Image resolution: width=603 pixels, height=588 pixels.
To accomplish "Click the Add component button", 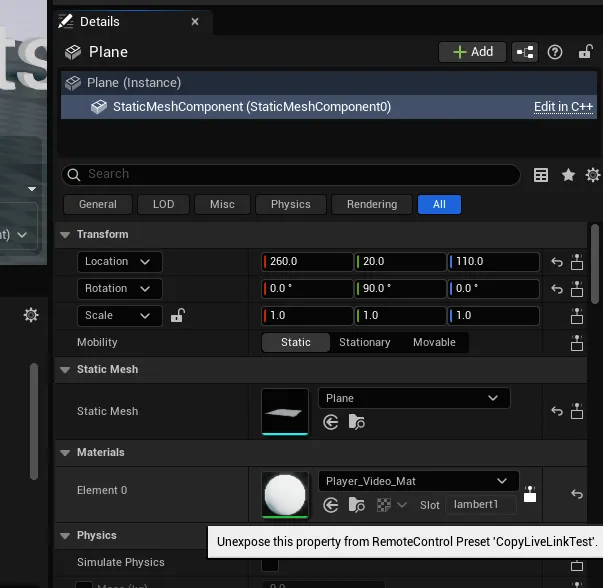I will (x=472, y=52).
